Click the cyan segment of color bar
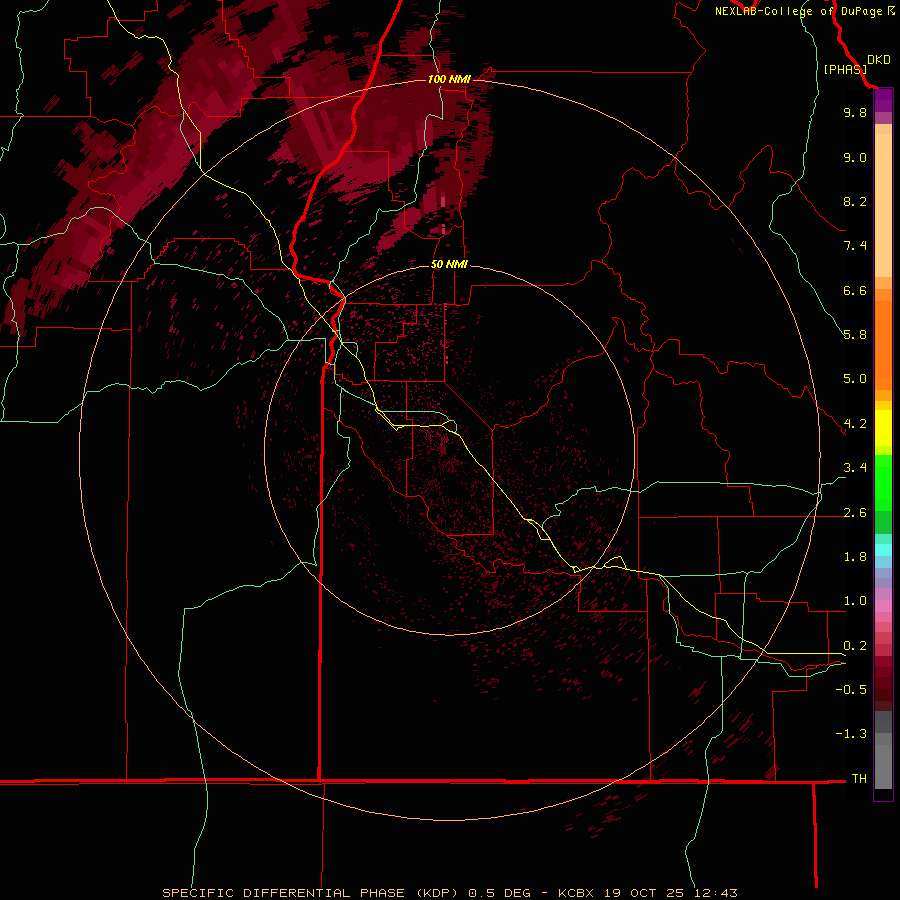 883,550
